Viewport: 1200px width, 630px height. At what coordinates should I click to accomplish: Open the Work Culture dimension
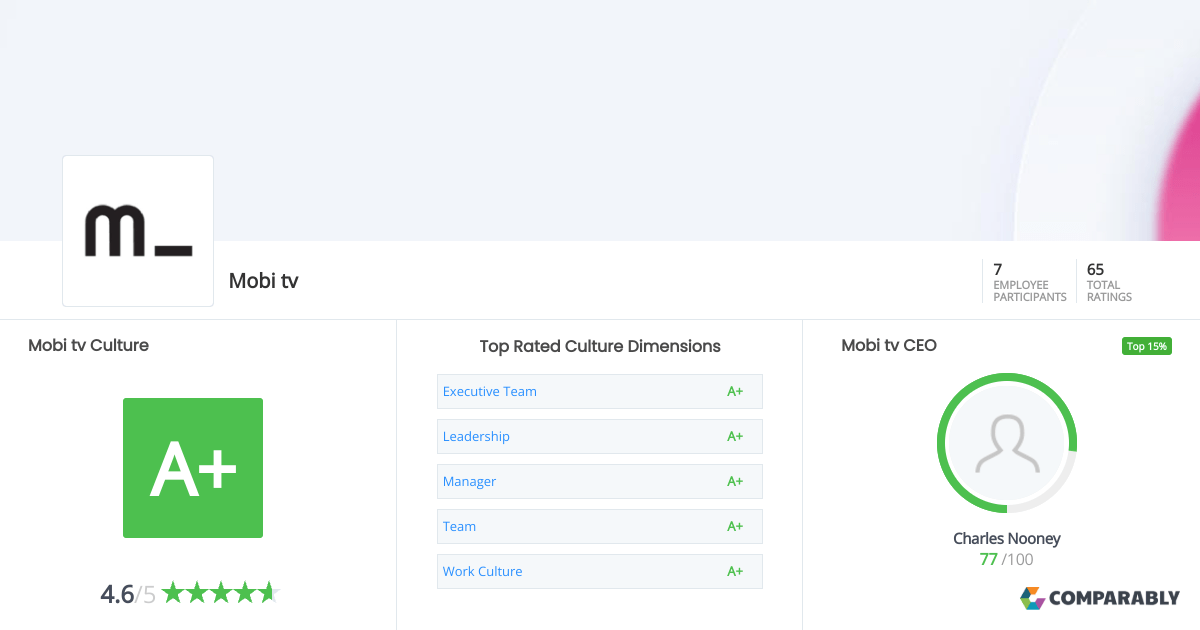coord(600,571)
